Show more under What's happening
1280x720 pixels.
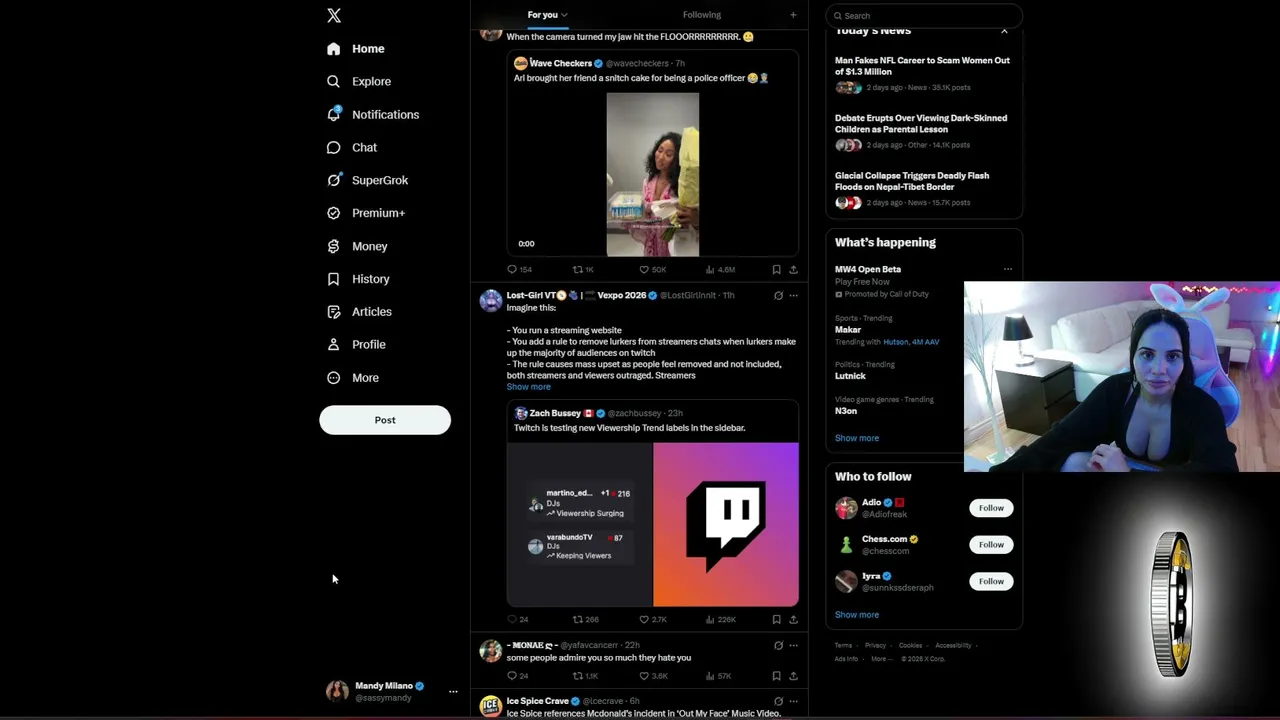tap(857, 438)
